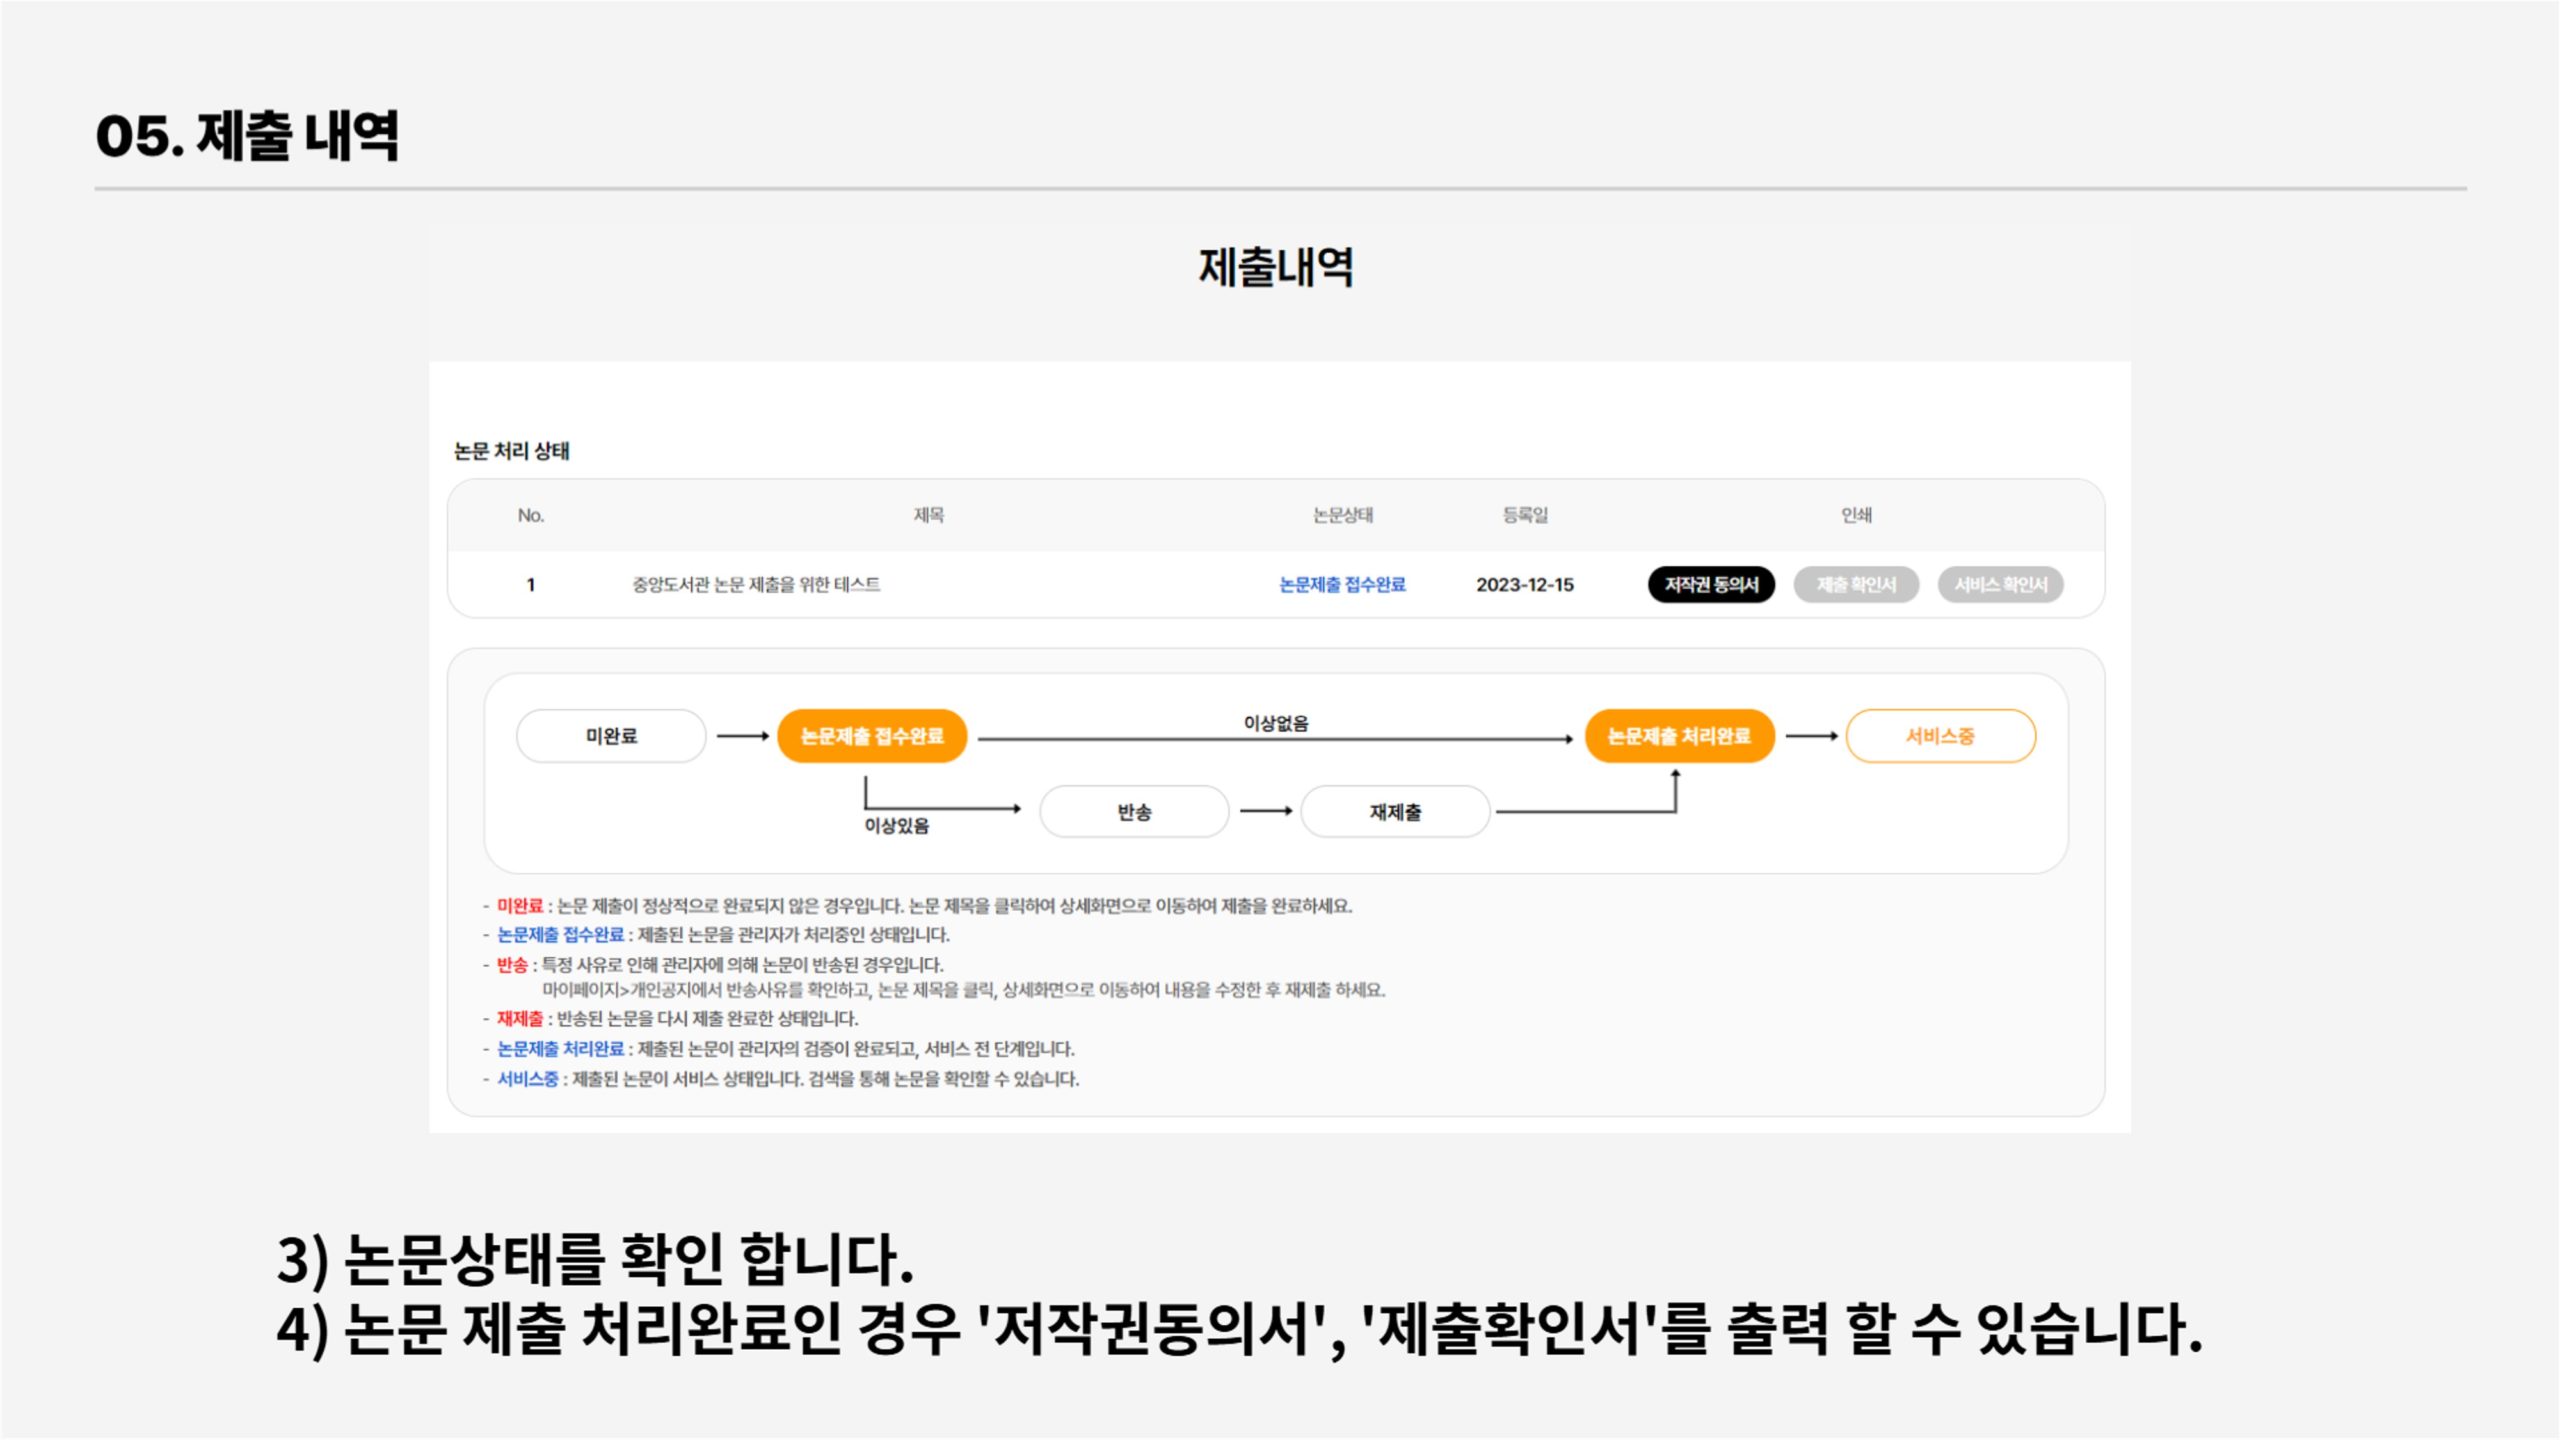This screenshot has height=1440, width=2560.
Task: Click the 반송 flowchart node
Action: (x=1134, y=812)
